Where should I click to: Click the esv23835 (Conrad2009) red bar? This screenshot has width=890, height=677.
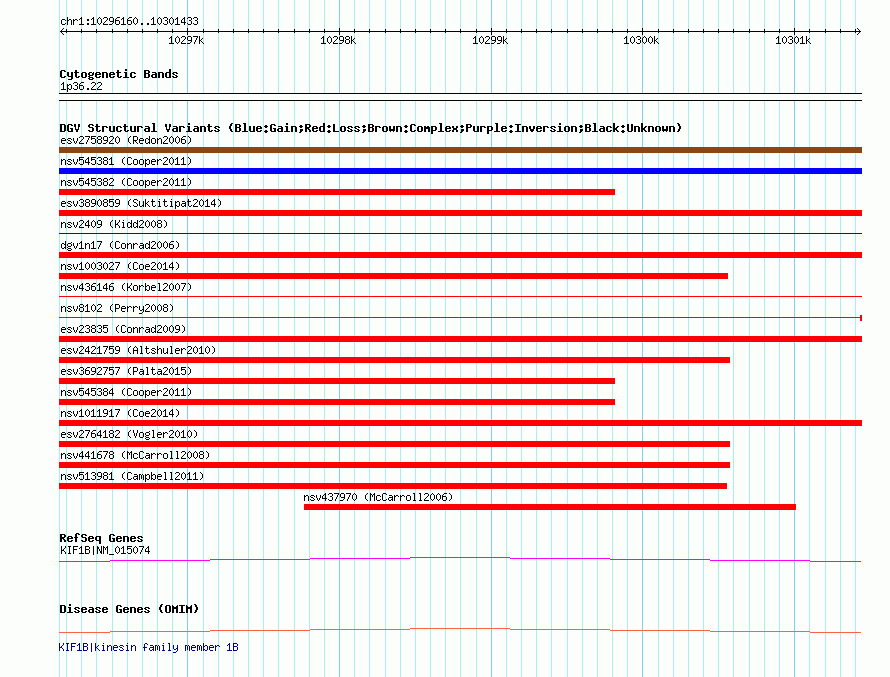pyautogui.click(x=460, y=339)
